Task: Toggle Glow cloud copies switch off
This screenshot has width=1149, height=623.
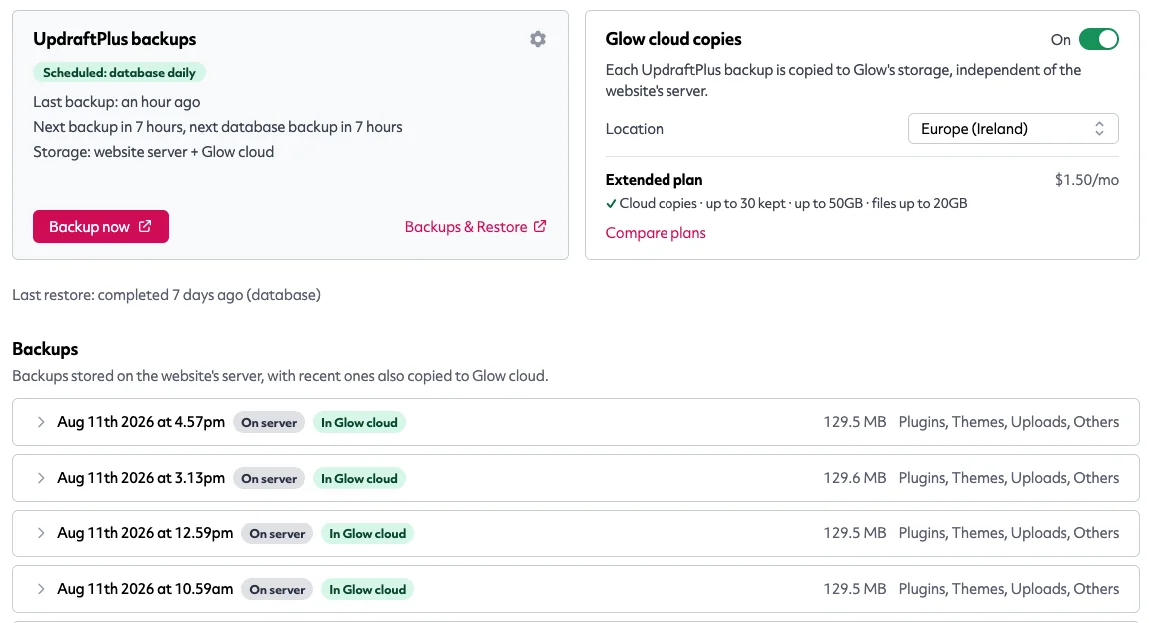Action: [1098, 40]
